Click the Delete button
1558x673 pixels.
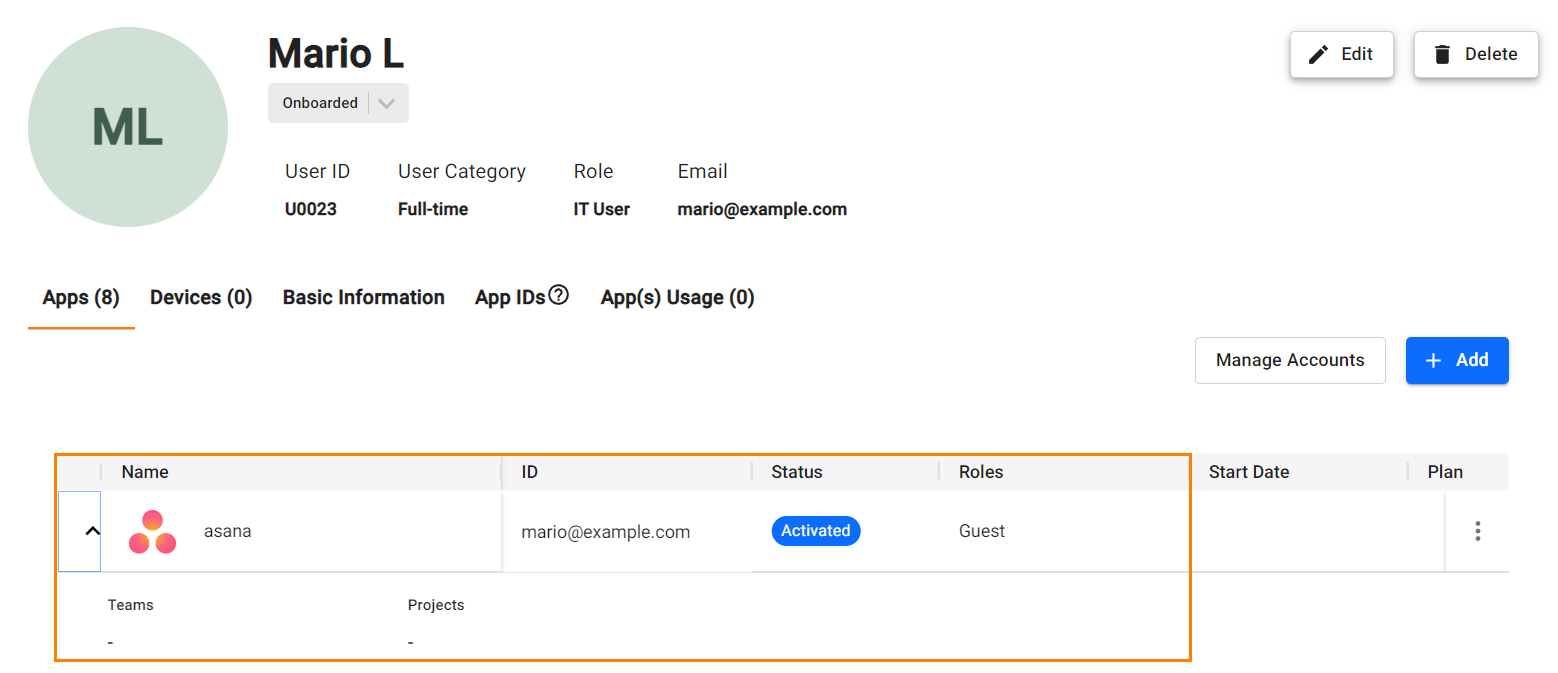click(1475, 54)
